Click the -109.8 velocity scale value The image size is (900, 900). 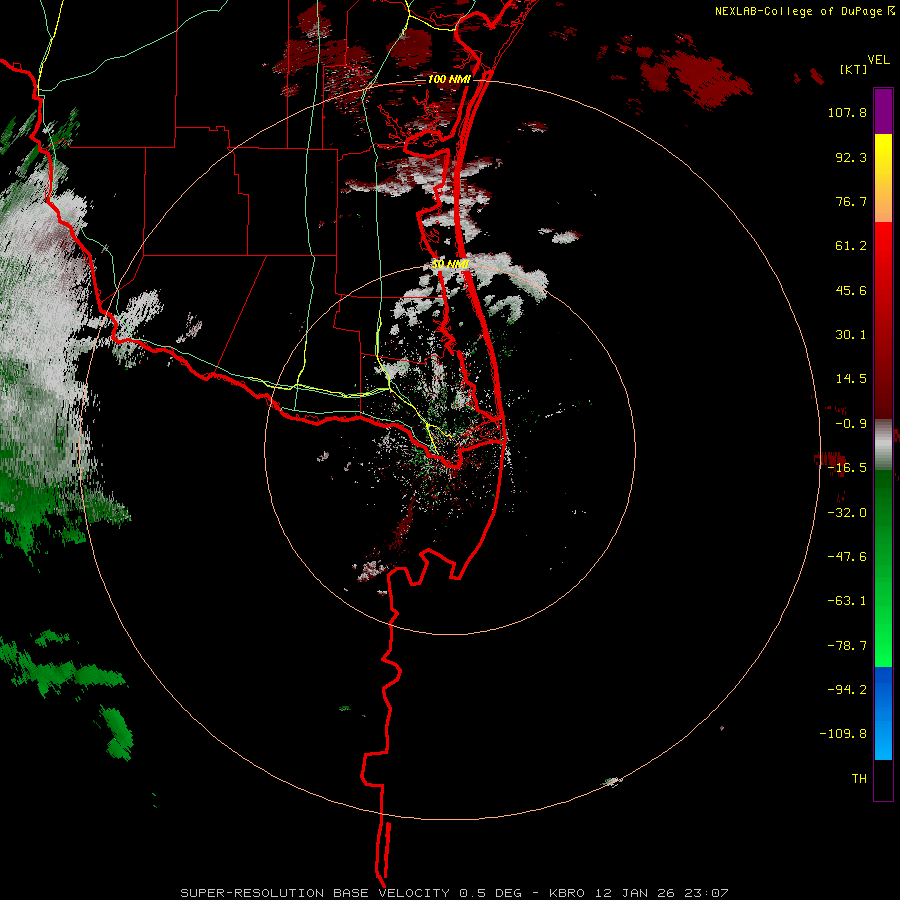tap(843, 734)
